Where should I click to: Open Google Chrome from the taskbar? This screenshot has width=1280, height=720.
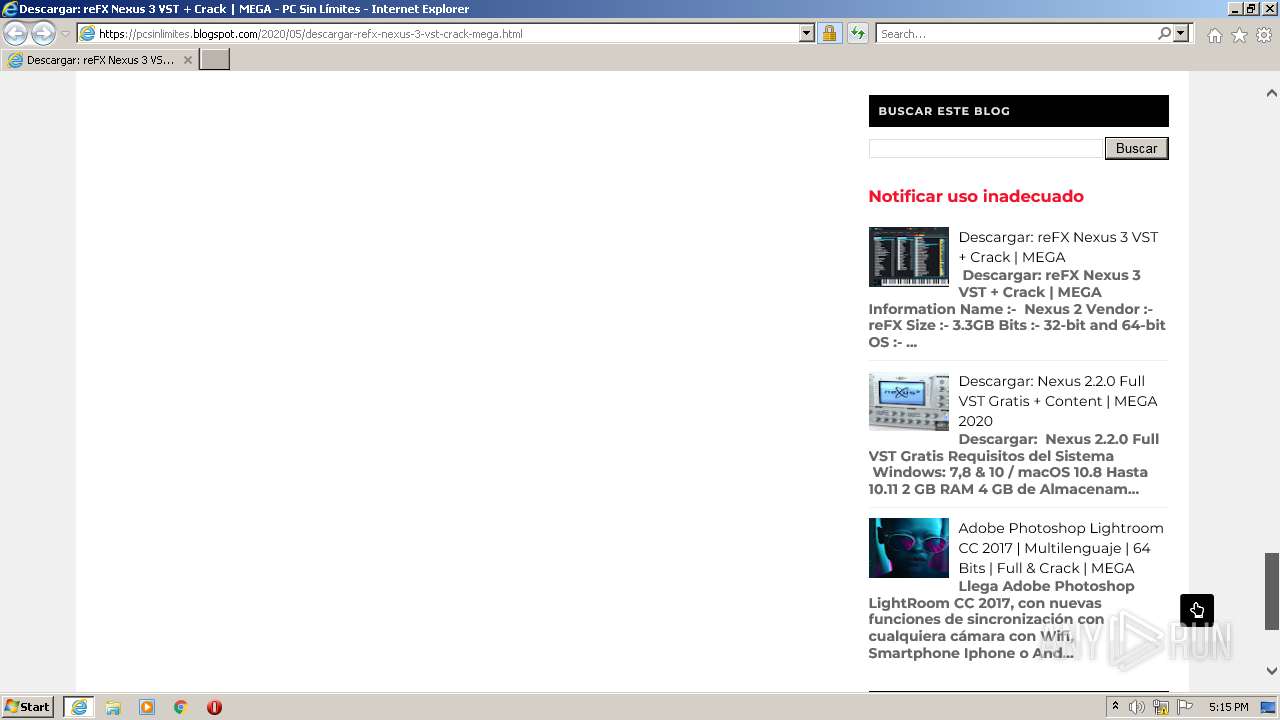[x=180, y=707]
